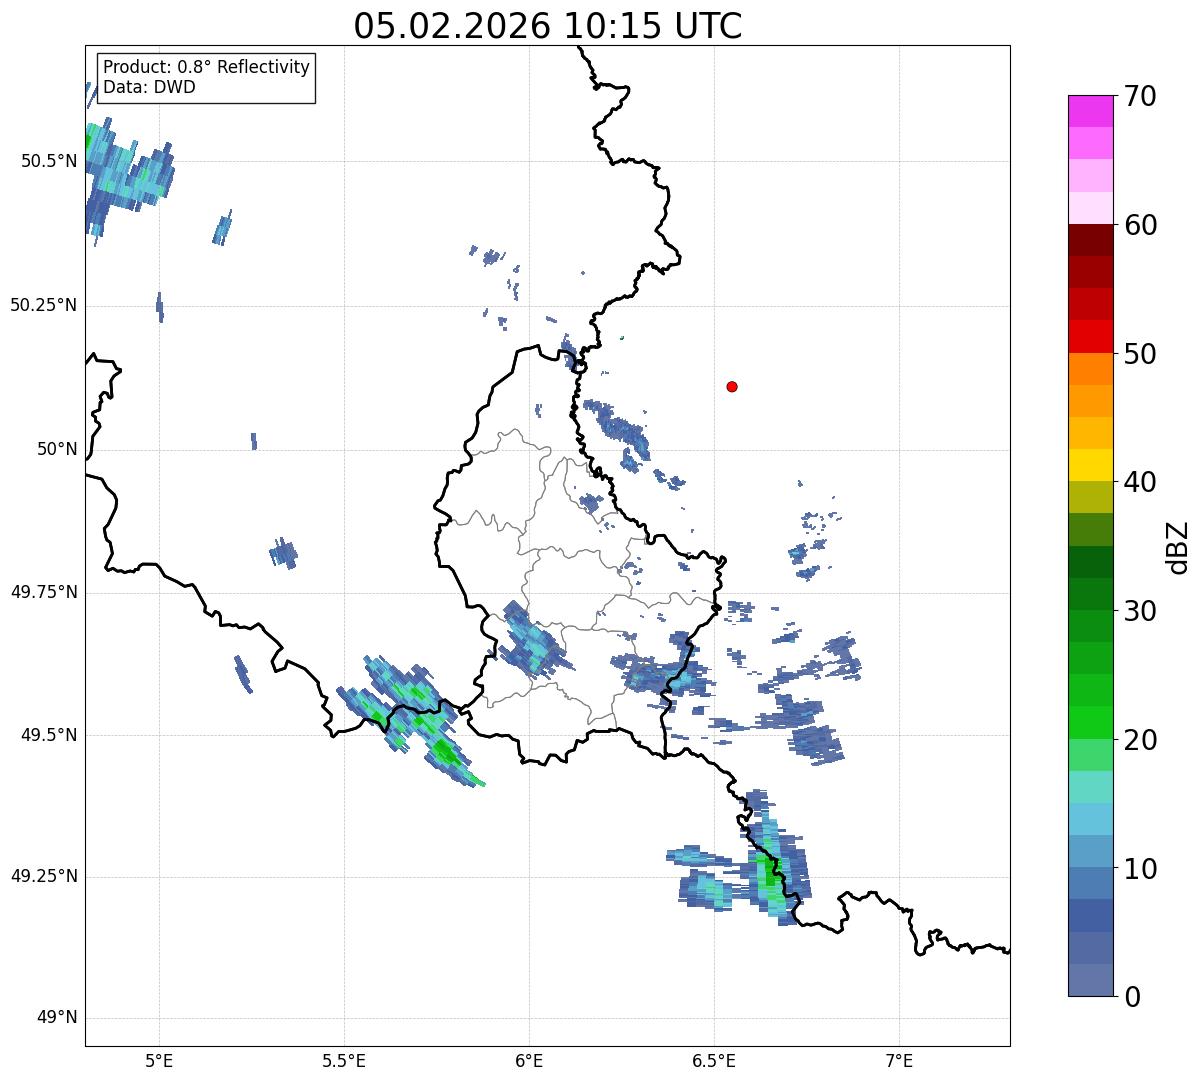Screen dimensions: 1202x1081
Task: Click the 6.5°E longitude label
Action: [x=714, y=1060]
